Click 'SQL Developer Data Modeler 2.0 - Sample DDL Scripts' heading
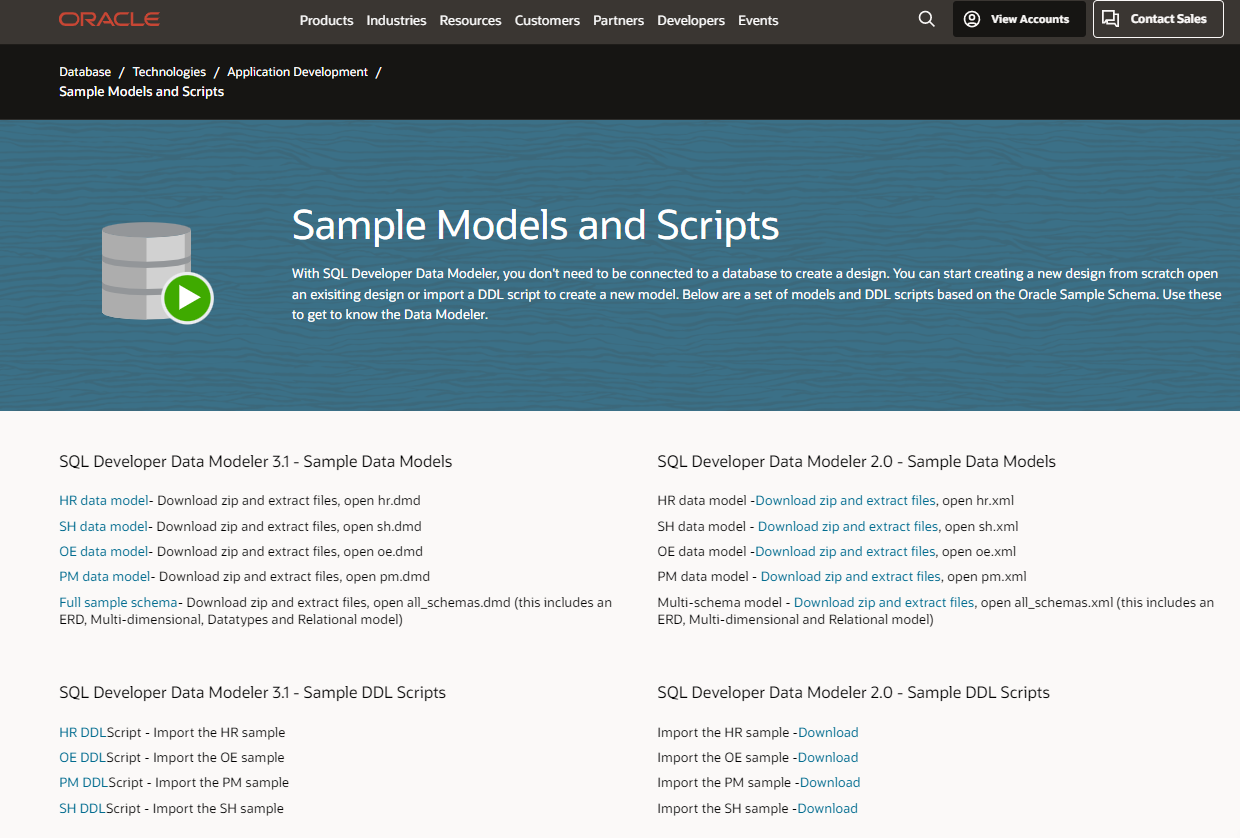The height and width of the screenshot is (838, 1240). 854,692
